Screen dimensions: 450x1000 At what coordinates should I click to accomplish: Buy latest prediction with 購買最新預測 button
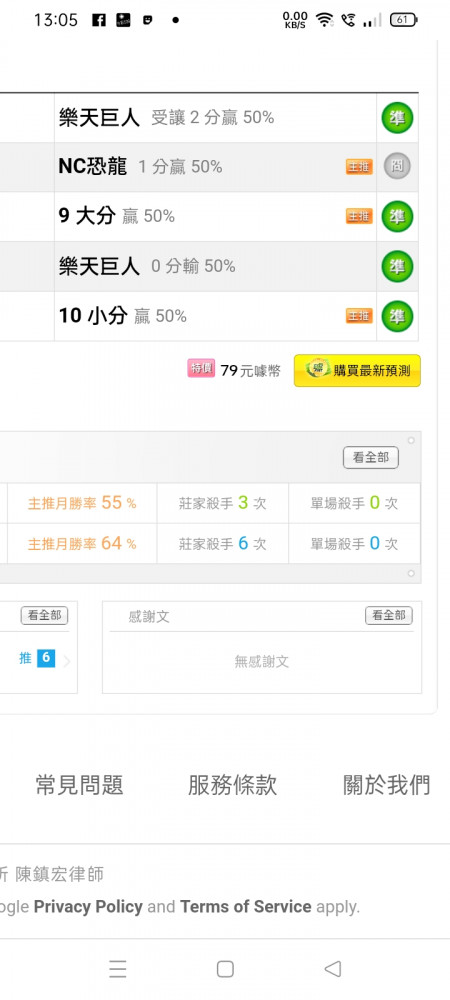(x=357, y=371)
